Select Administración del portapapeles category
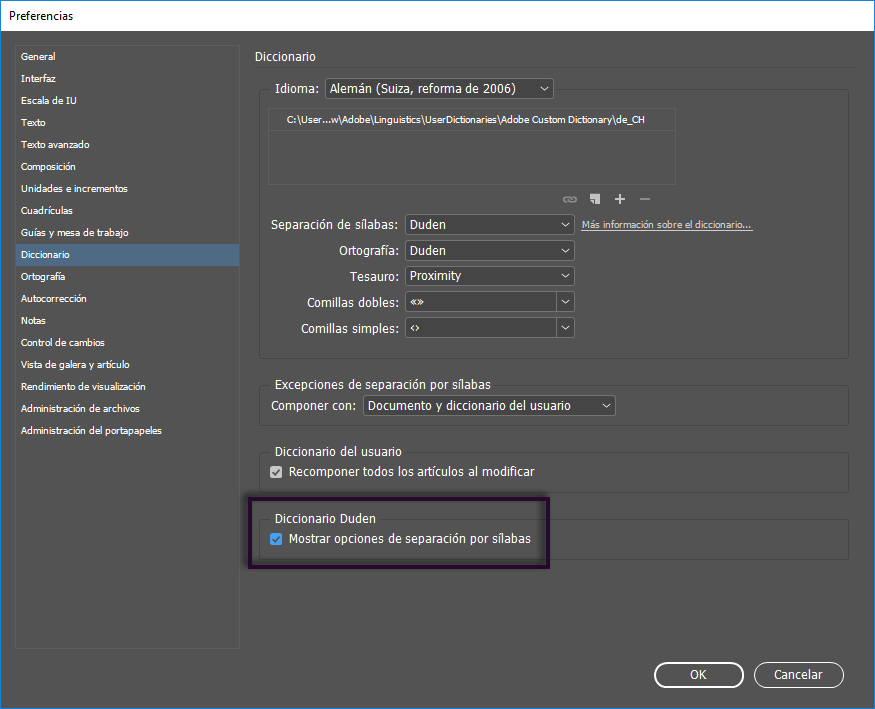875x709 pixels. point(127,431)
